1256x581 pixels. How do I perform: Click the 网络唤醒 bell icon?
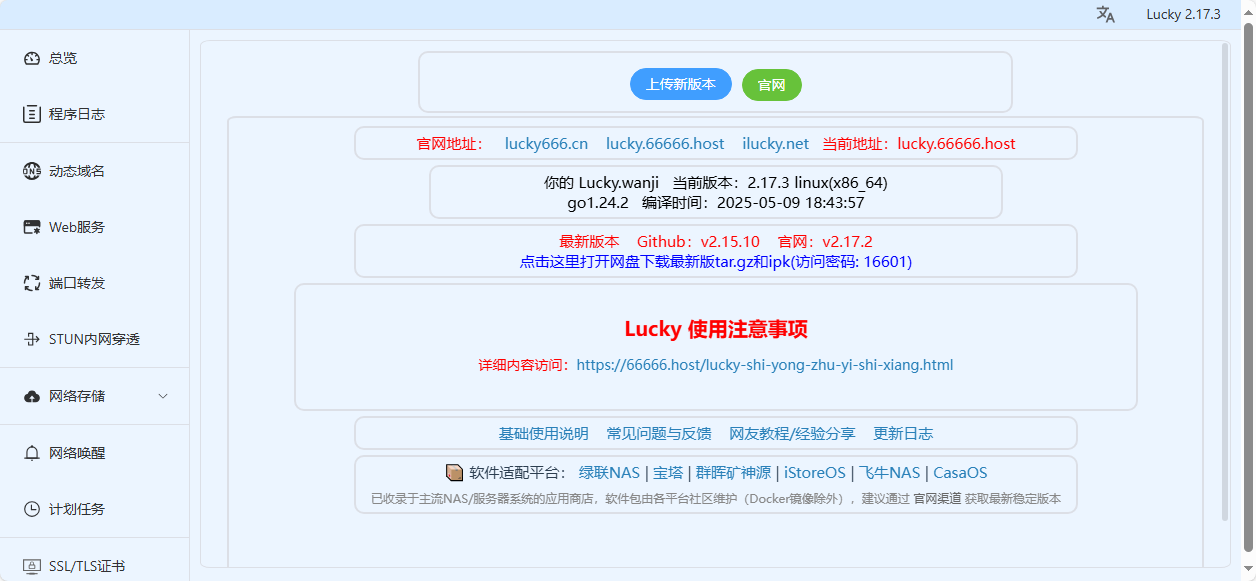[31, 453]
